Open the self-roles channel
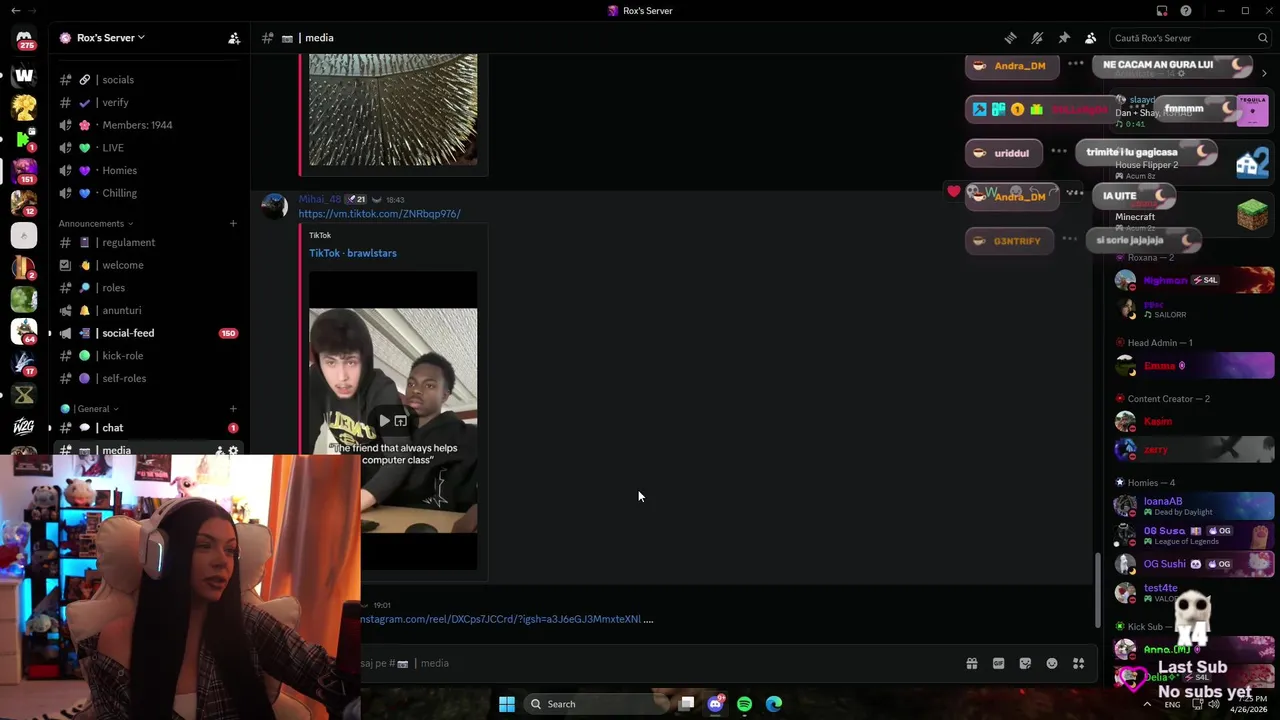 point(148,378)
